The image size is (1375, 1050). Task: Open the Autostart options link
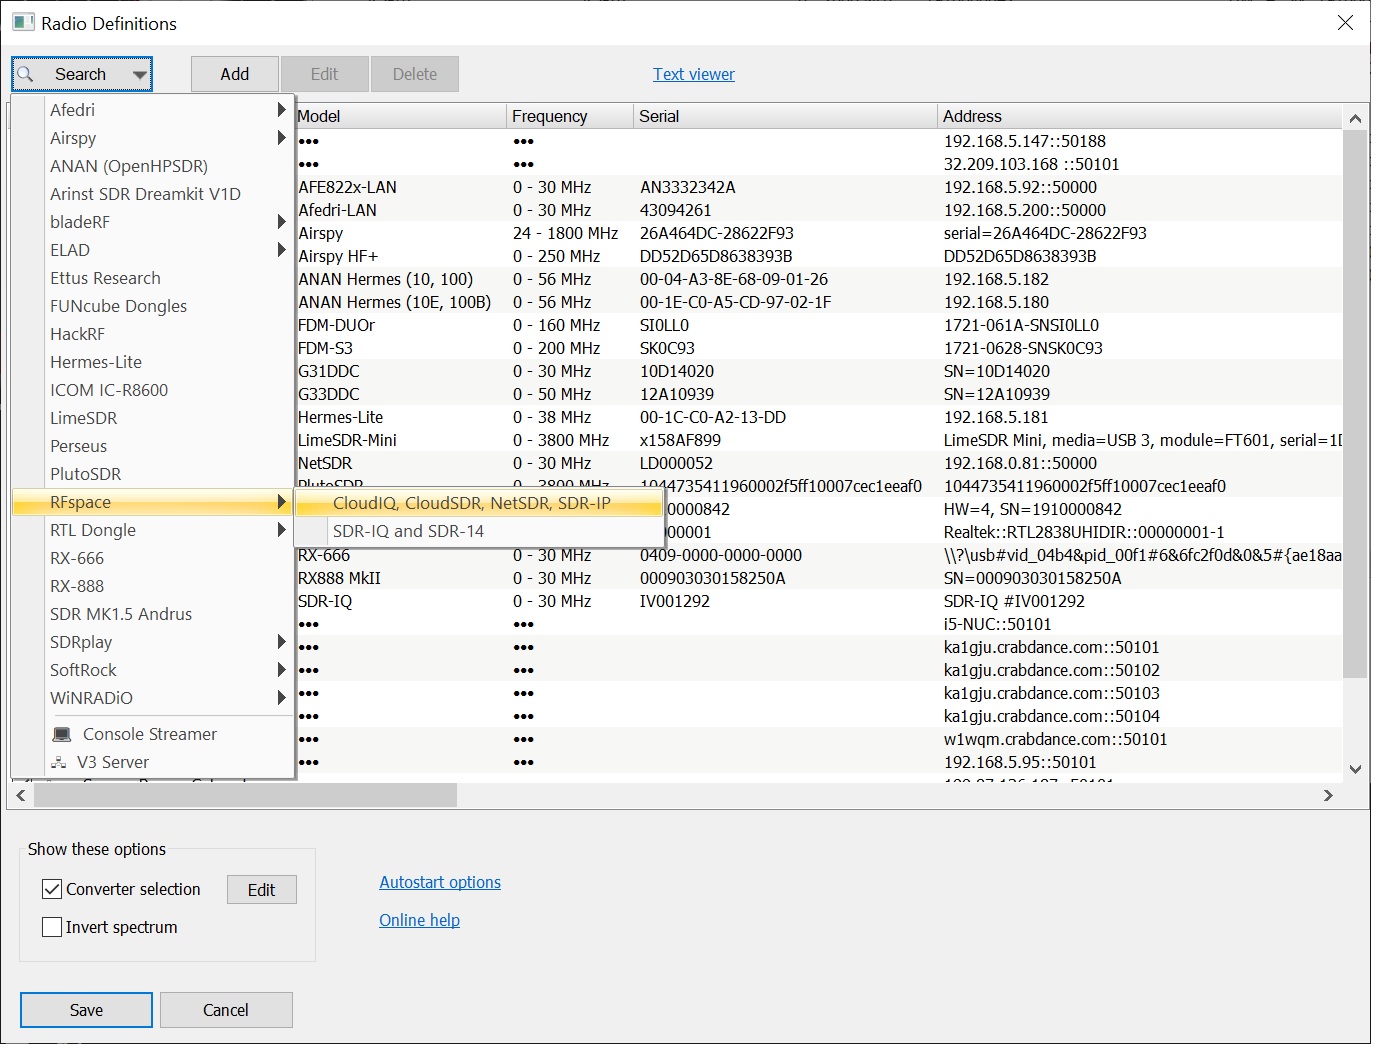(x=440, y=882)
